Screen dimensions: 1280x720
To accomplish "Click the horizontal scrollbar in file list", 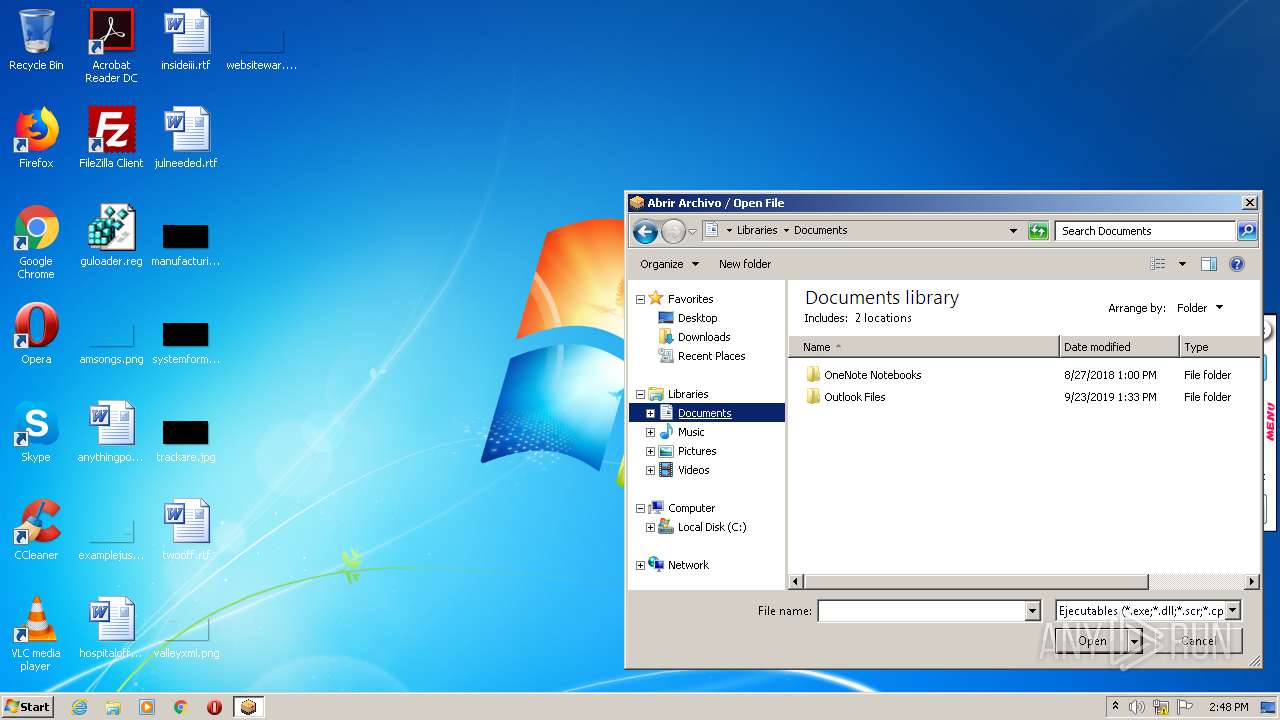I will [x=977, y=581].
